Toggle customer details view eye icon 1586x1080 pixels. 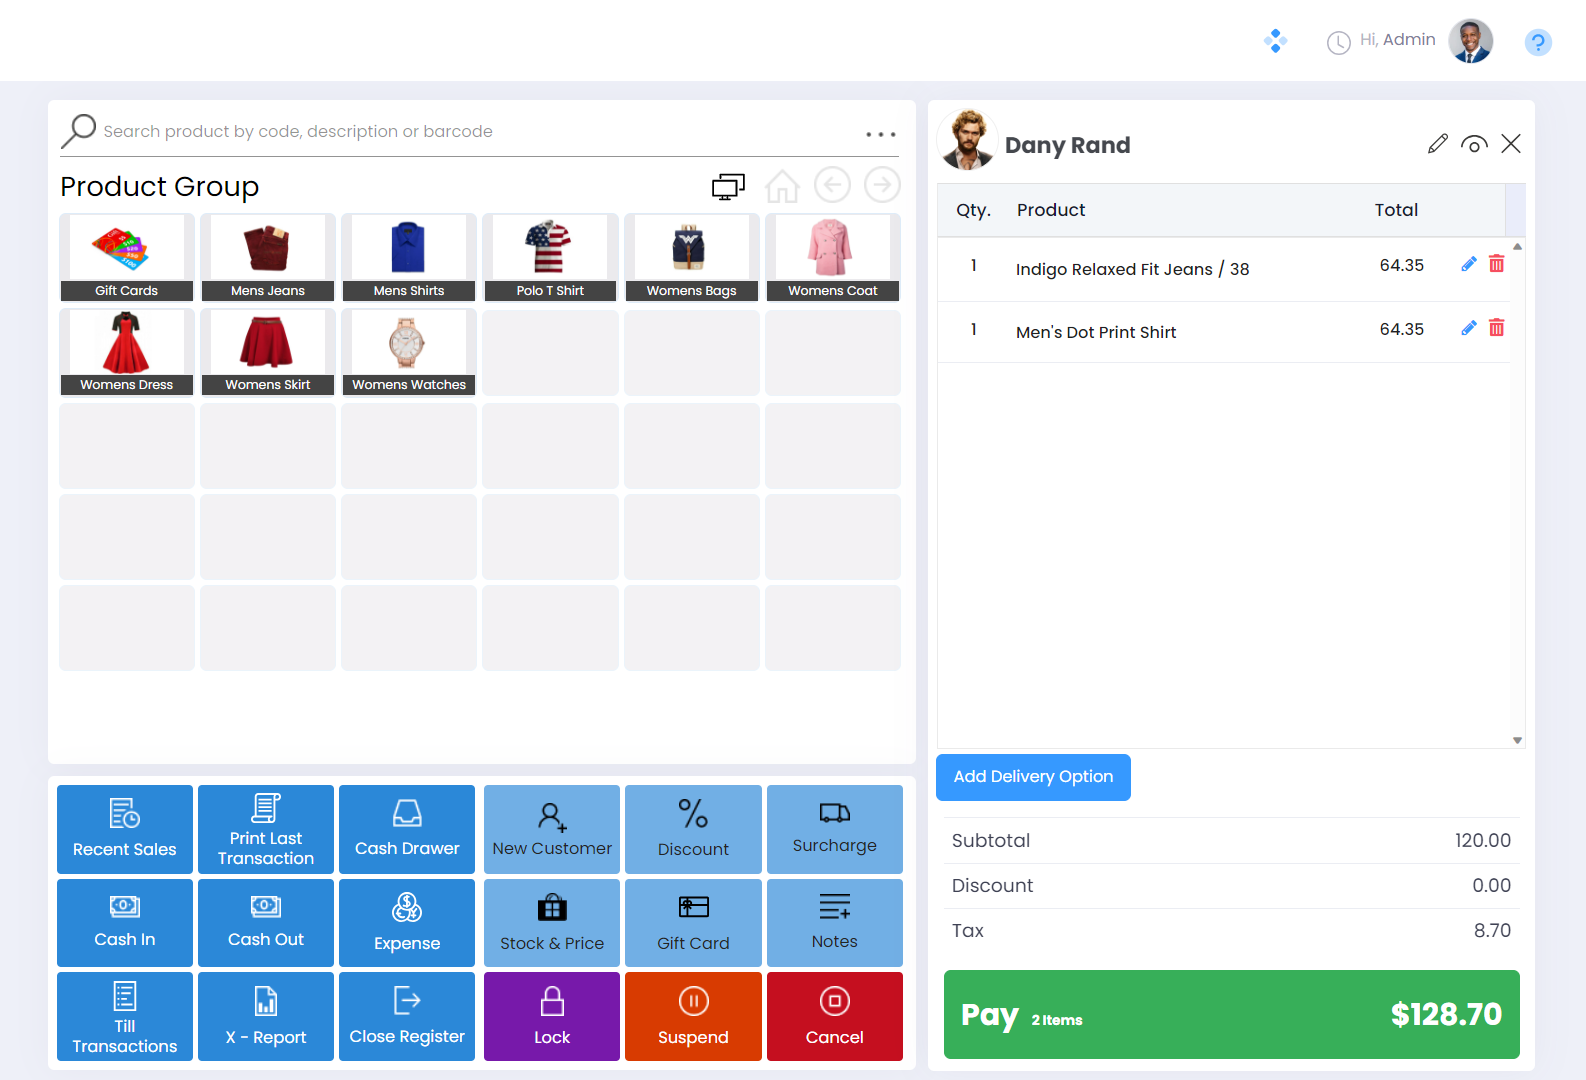coord(1473,144)
